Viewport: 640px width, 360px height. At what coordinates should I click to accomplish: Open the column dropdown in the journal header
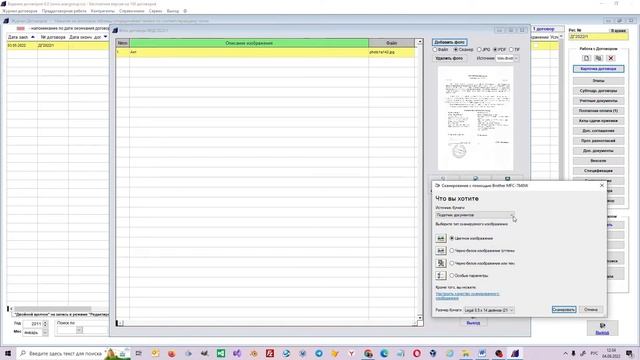[x=105, y=37]
